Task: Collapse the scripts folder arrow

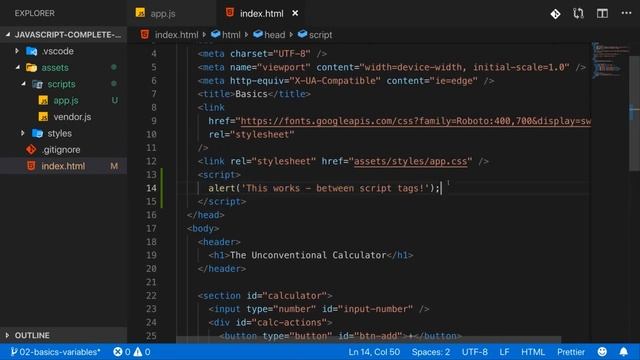Action: click(x=24, y=84)
